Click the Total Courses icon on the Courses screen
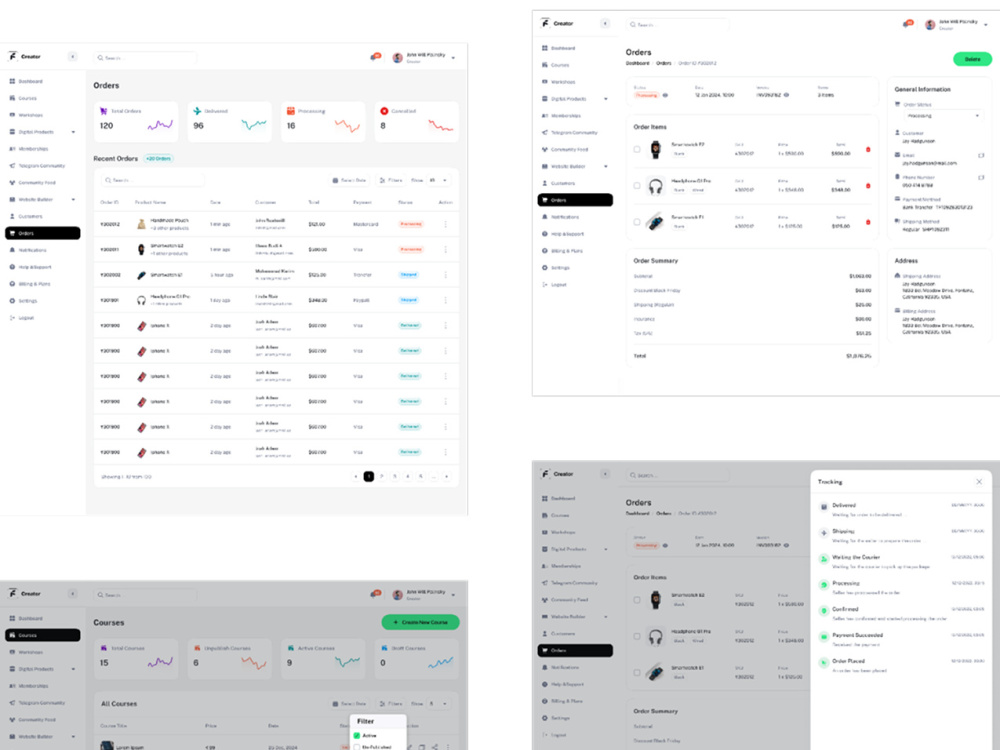This screenshot has height=750, width=1000. point(103,648)
